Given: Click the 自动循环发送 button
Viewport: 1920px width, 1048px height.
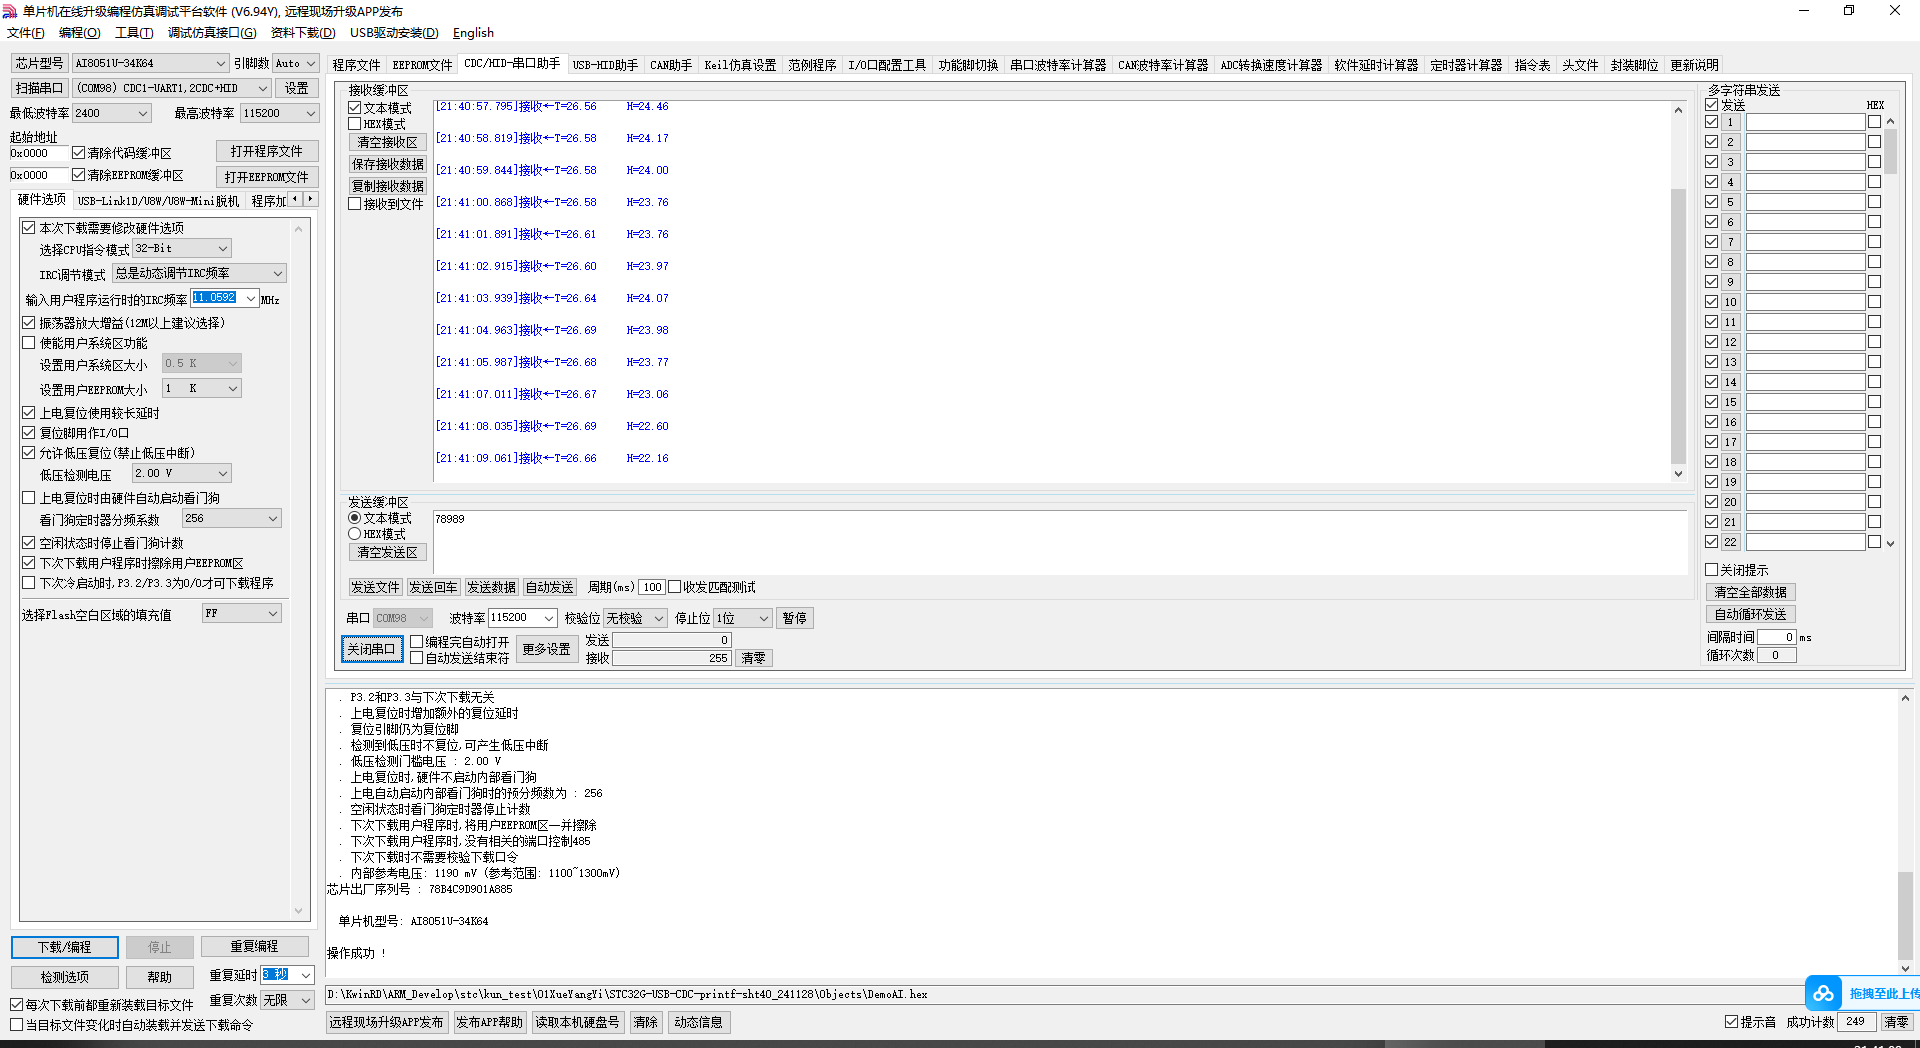Looking at the screenshot, I should tap(1750, 614).
